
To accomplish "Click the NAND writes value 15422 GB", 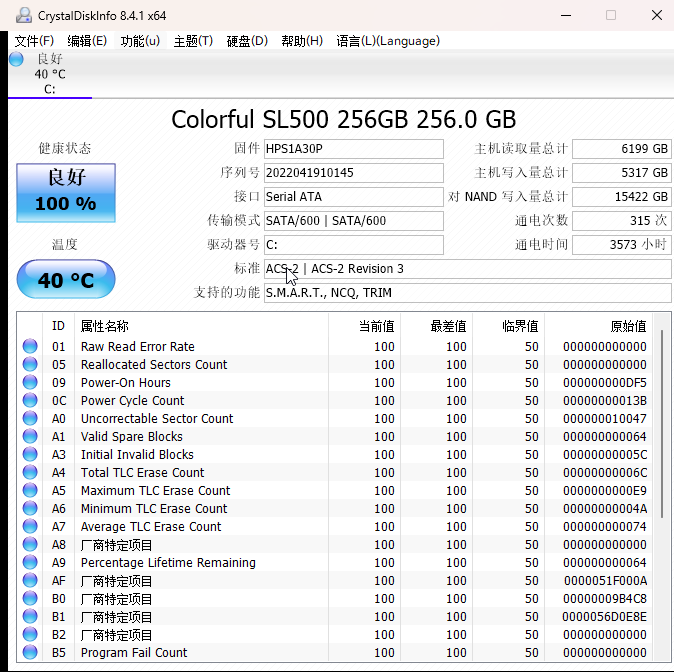I will (621, 197).
